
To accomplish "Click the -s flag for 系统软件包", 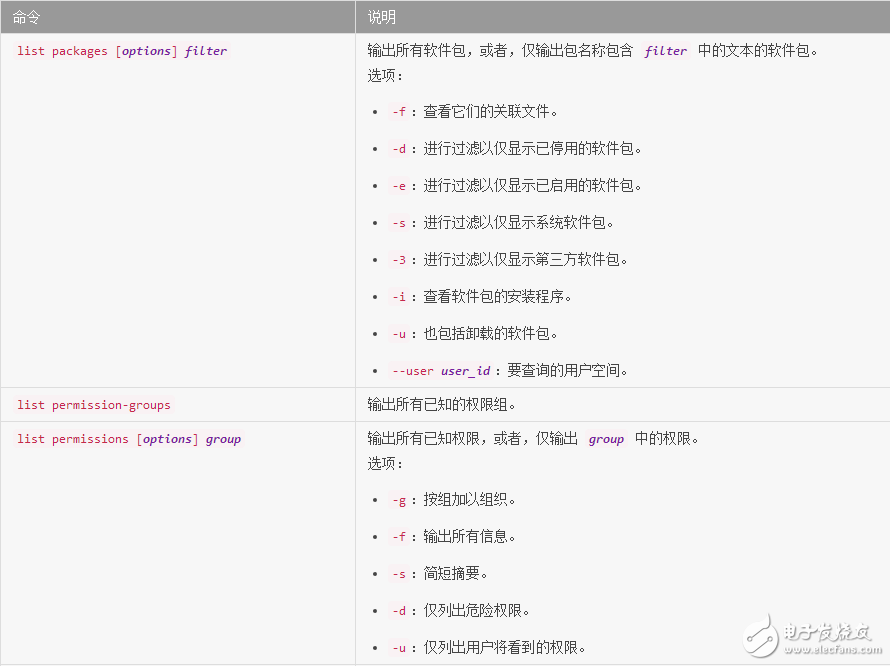I will [x=399, y=223].
